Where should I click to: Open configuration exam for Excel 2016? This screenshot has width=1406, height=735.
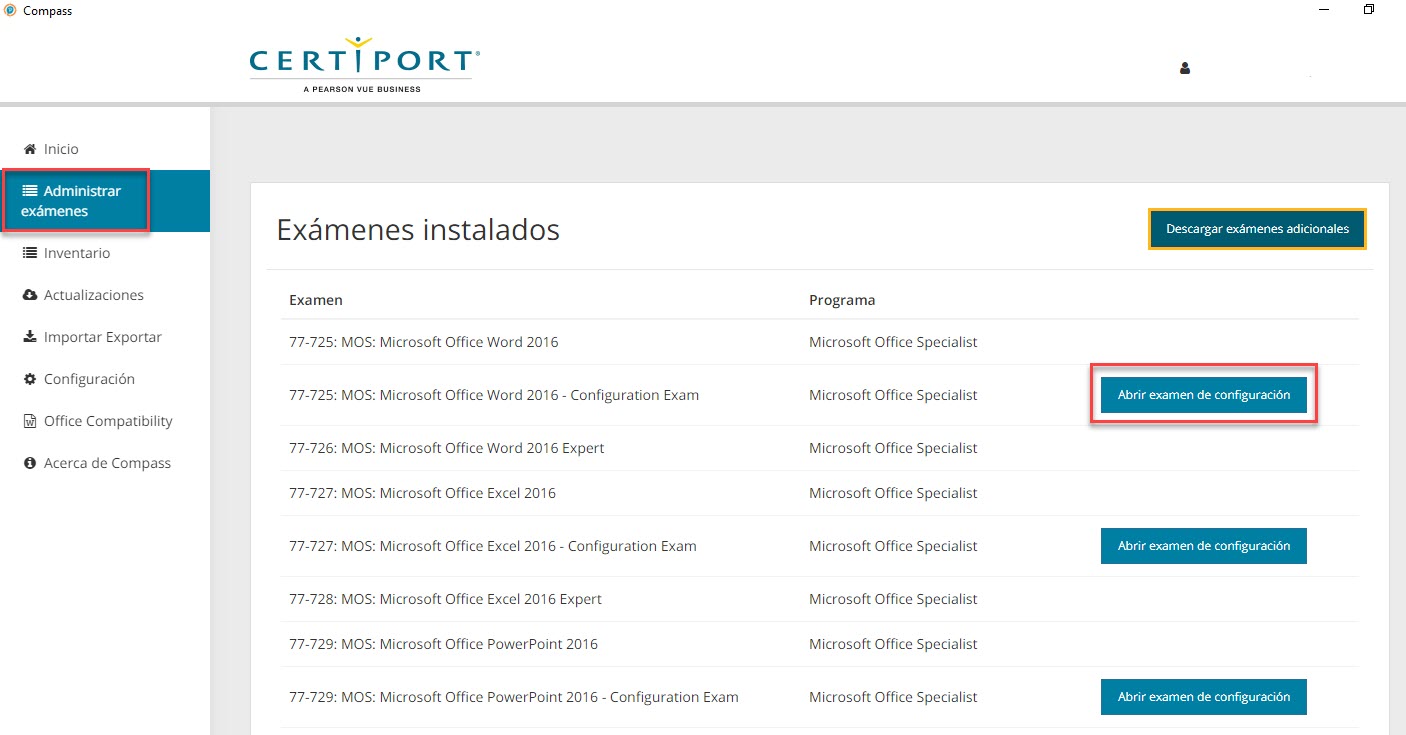(1203, 546)
